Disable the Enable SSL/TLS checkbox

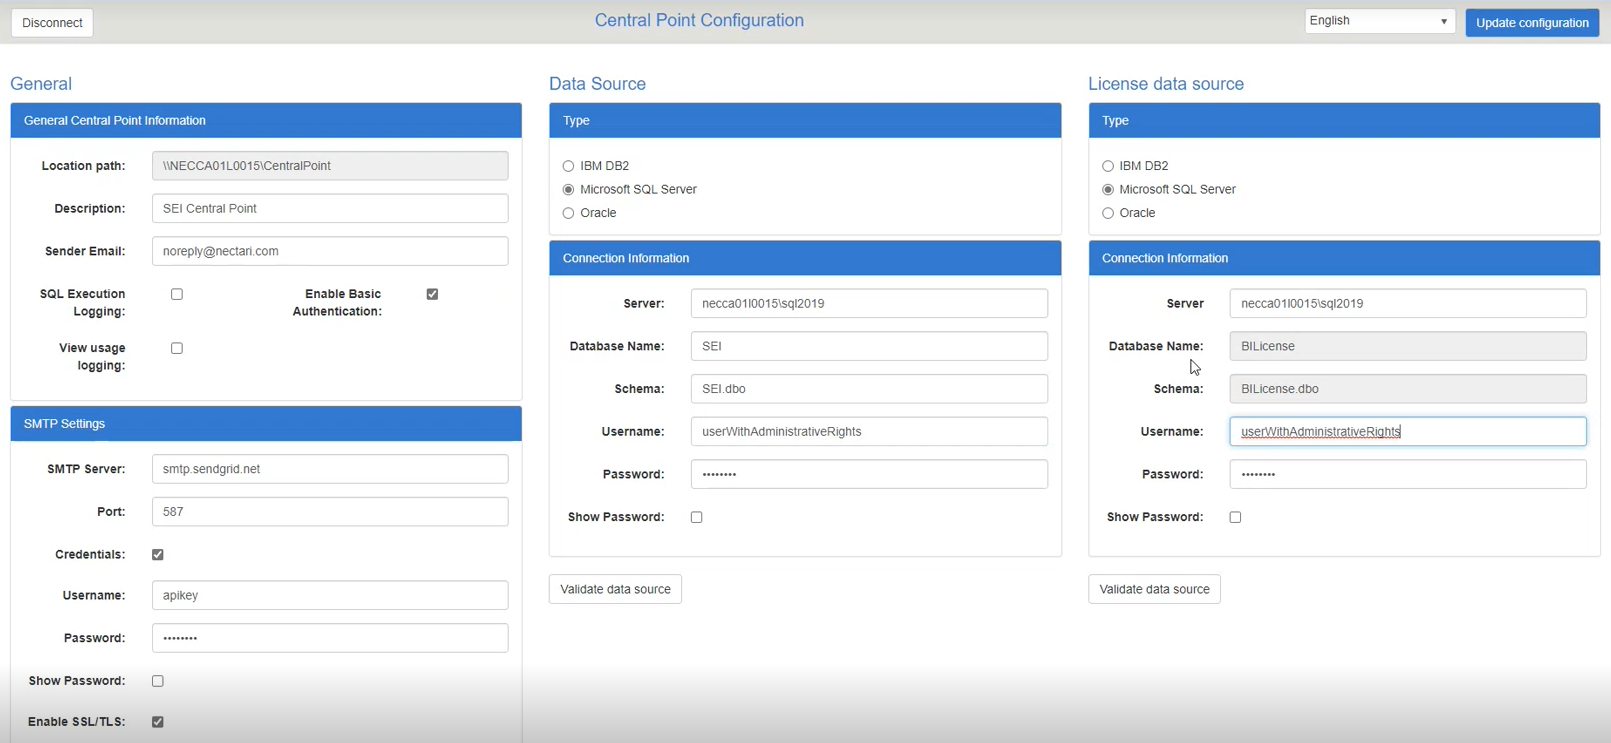tap(158, 722)
